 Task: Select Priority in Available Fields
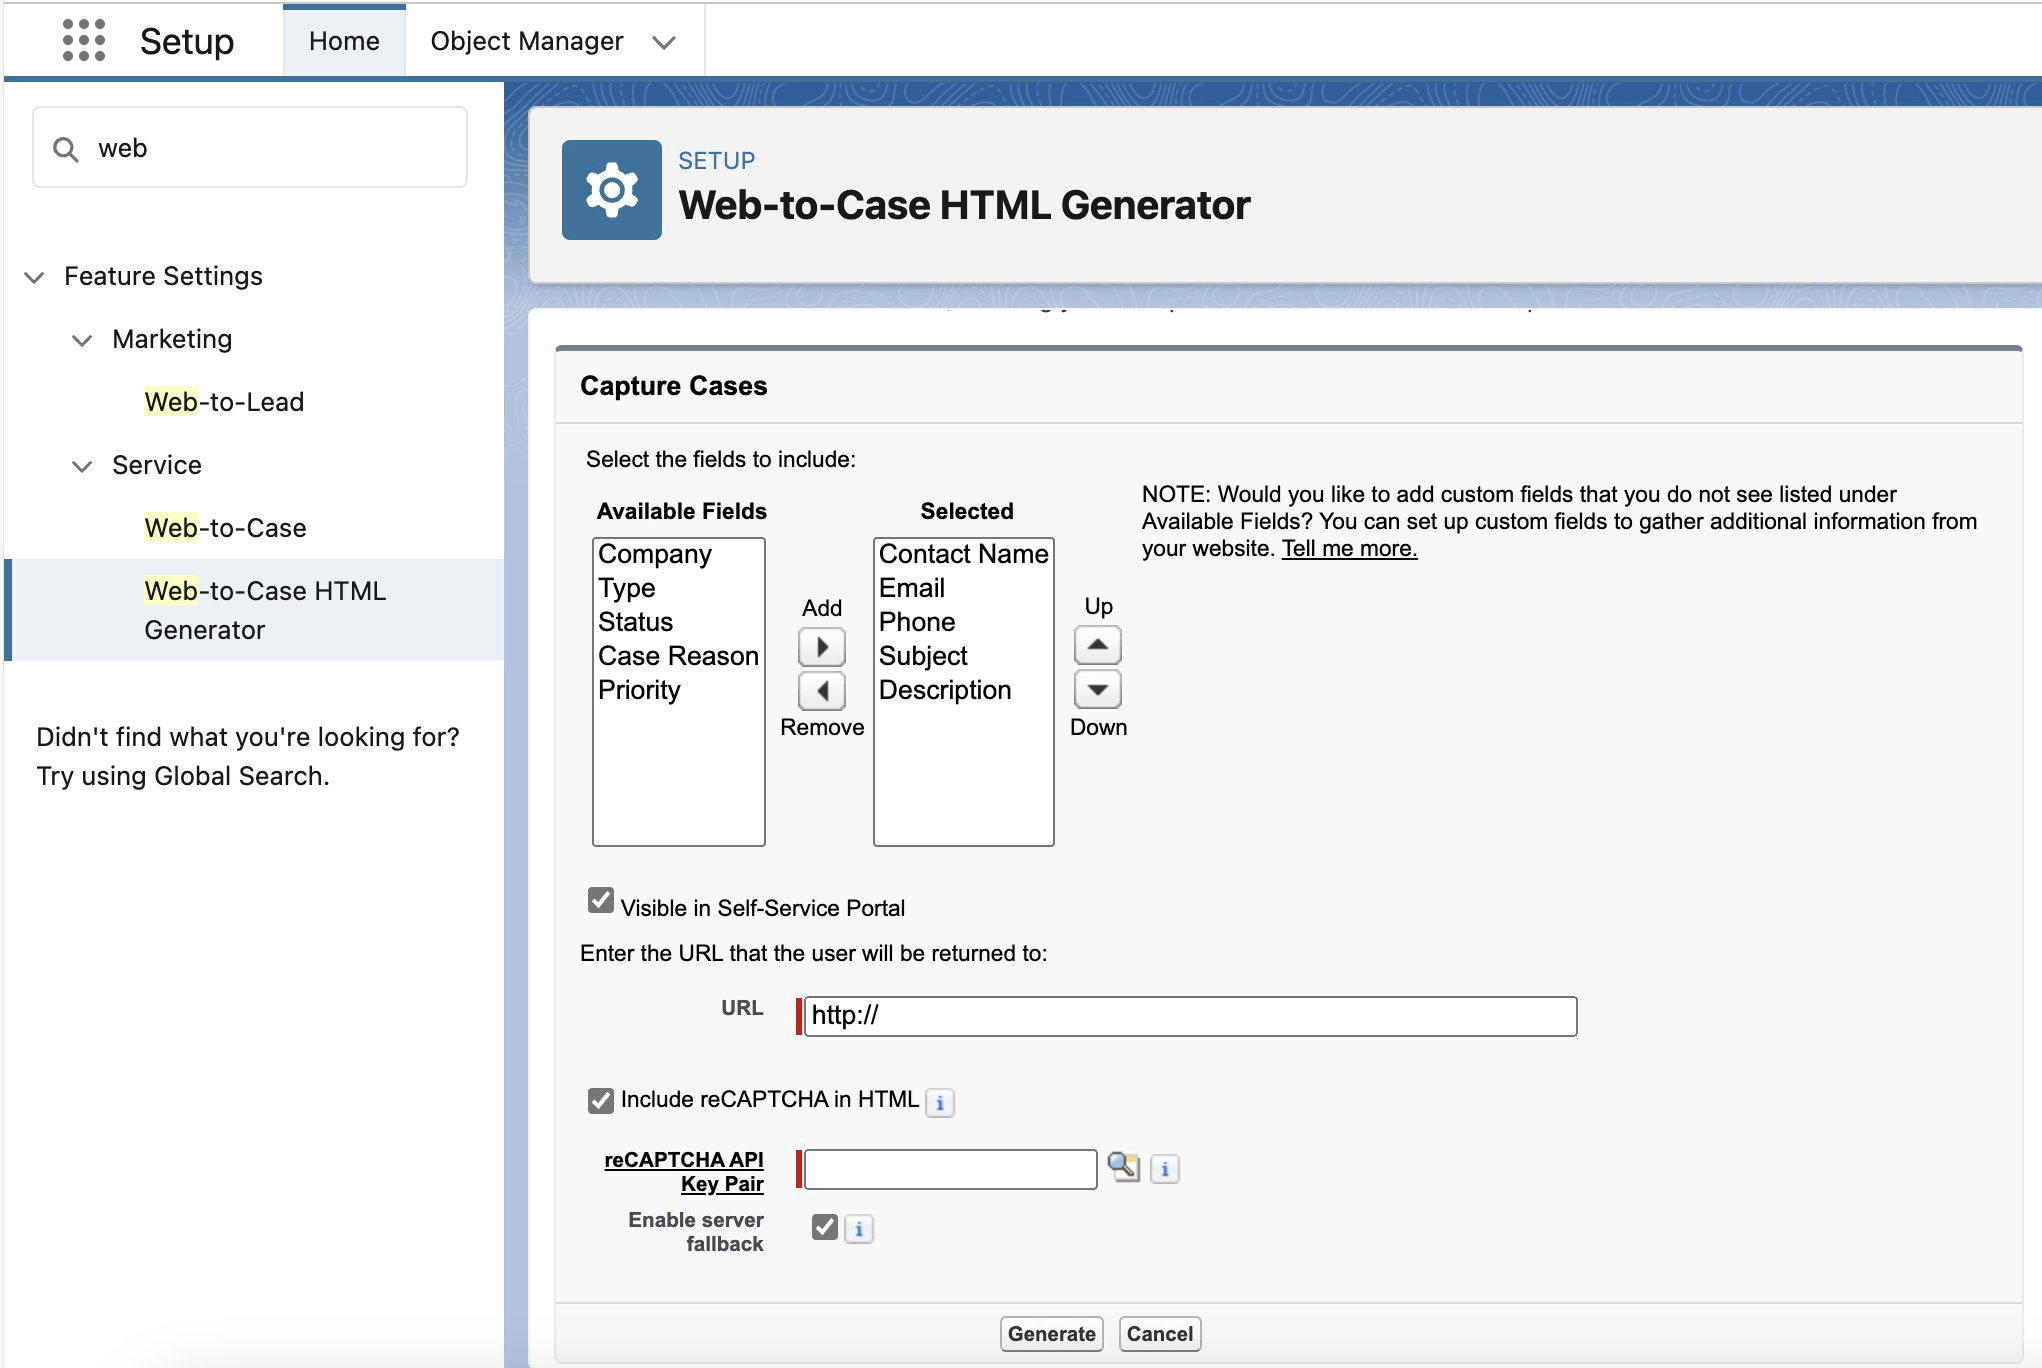679,690
